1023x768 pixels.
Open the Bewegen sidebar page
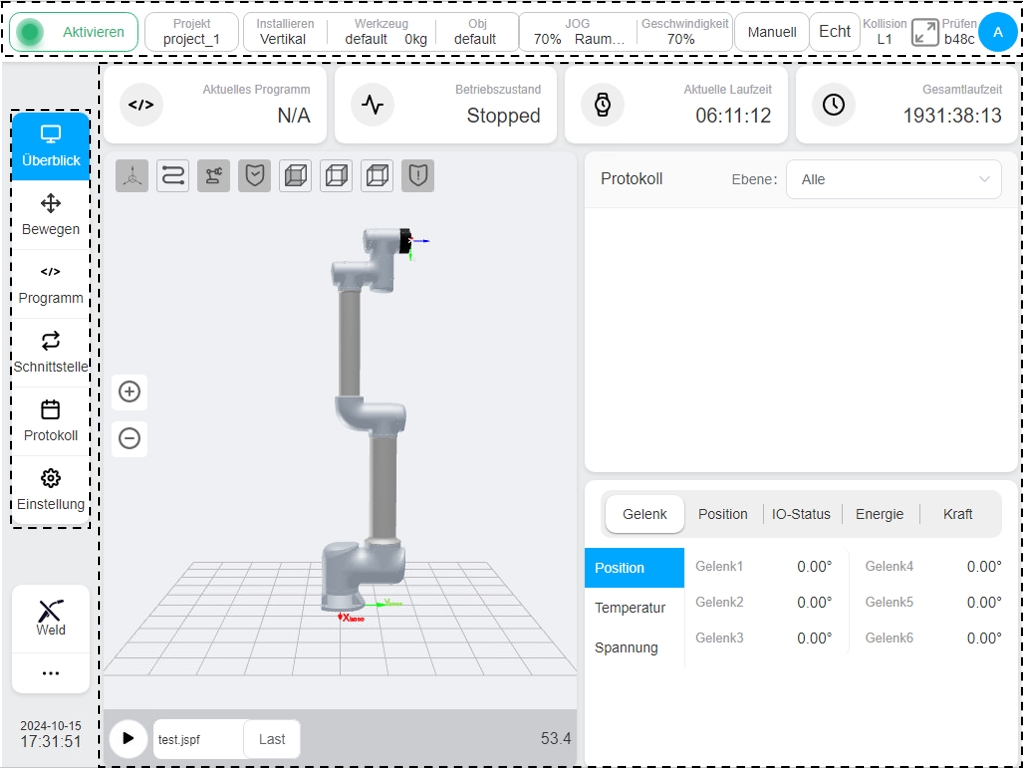pyautogui.click(x=51, y=215)
